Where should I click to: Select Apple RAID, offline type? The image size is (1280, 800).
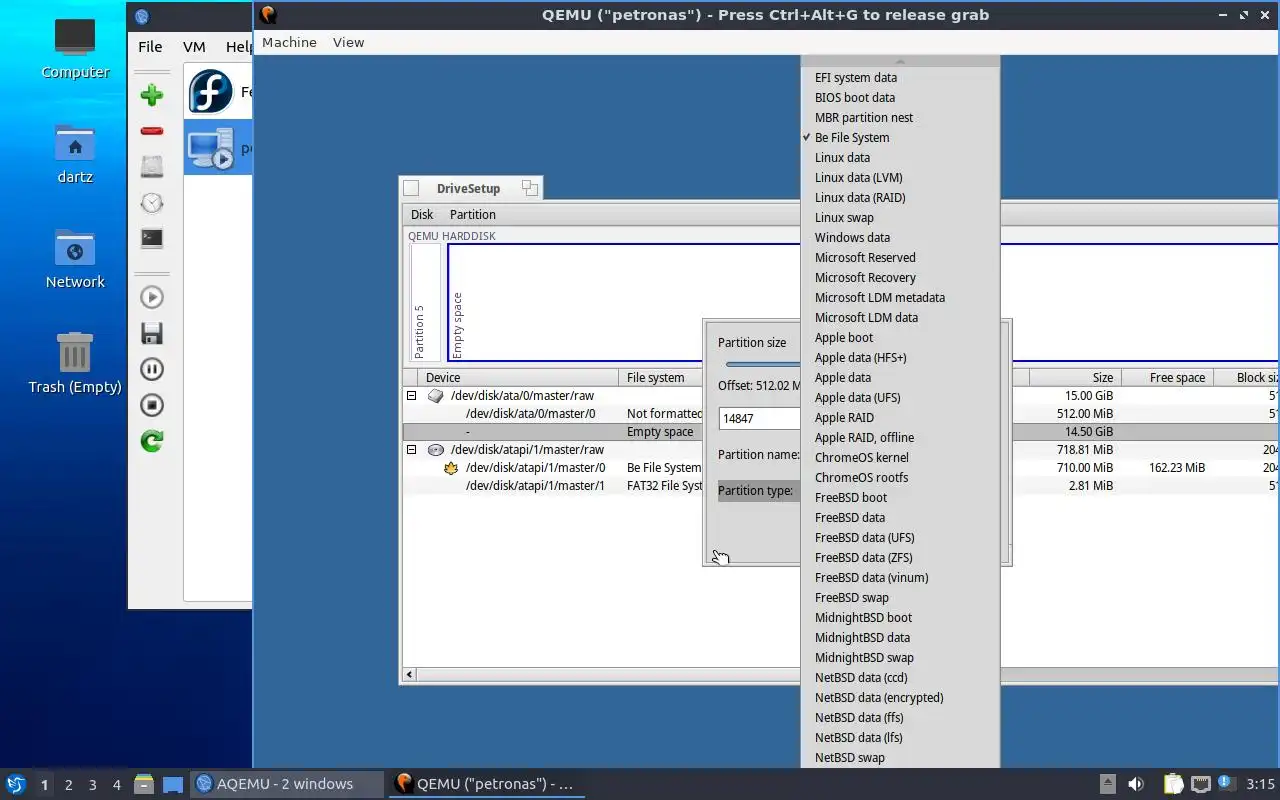900,437
